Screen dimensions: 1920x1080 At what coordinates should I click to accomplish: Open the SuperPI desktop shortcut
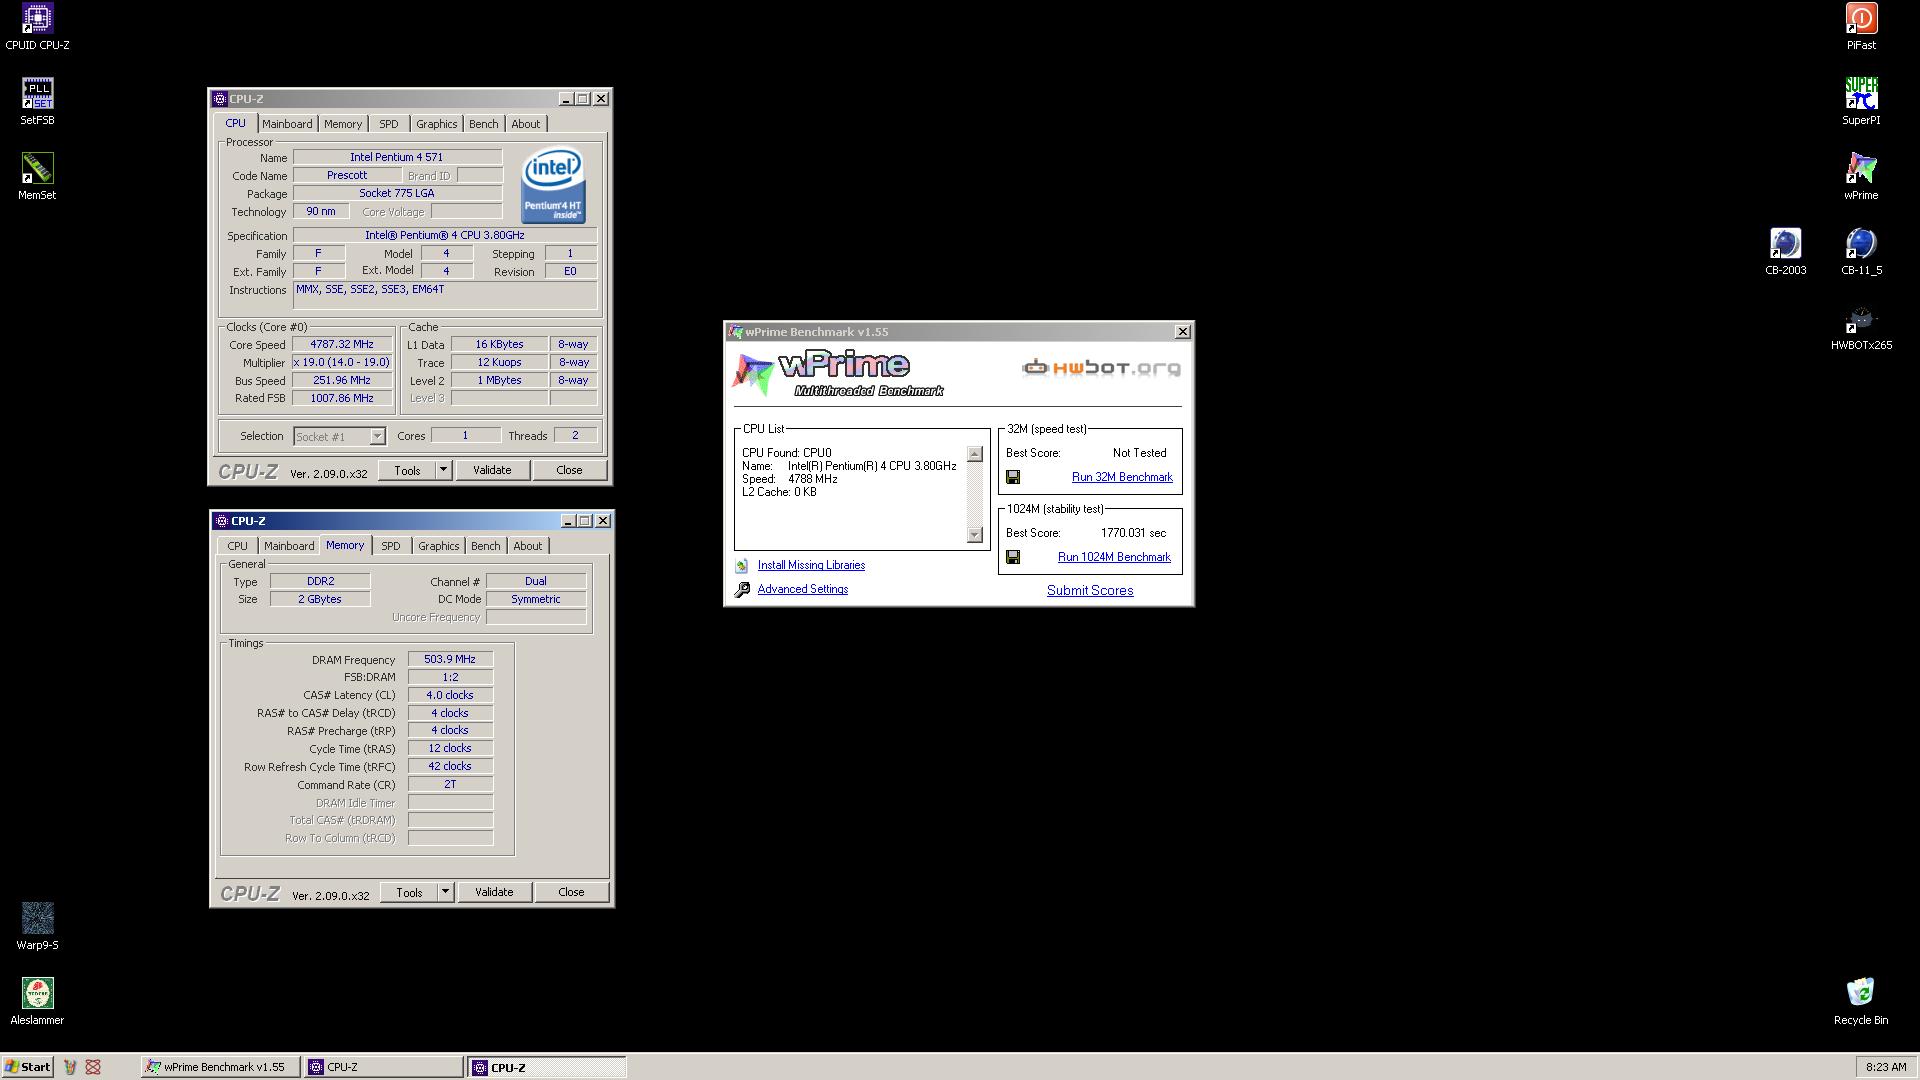[x=1861, y=102]
